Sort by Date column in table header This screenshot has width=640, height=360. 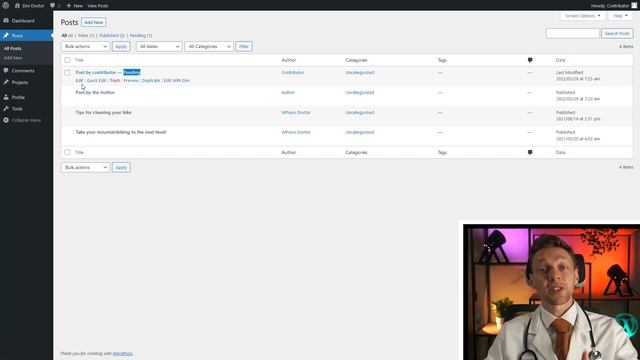(560, 60)
